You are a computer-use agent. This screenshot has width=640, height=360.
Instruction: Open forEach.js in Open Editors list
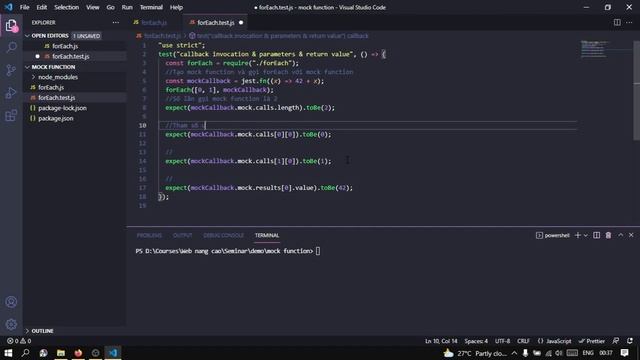[x=75, y=46]
